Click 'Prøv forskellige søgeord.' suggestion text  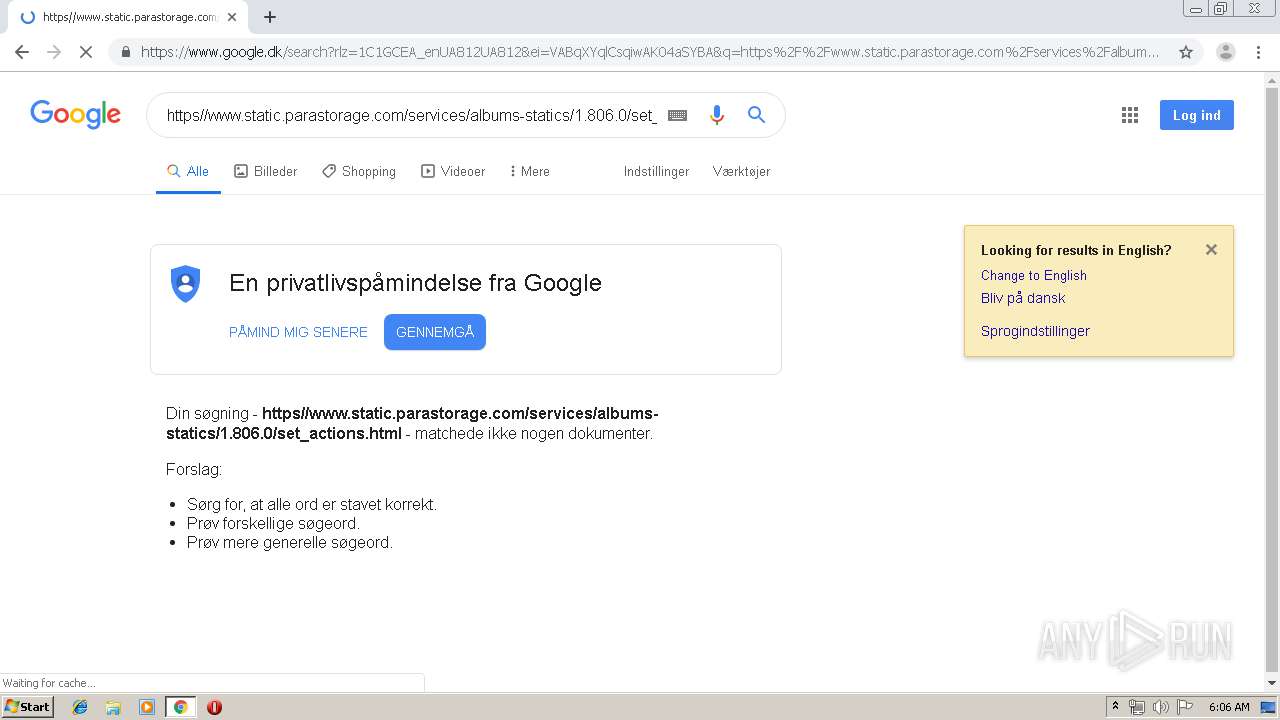click(273, 523)
